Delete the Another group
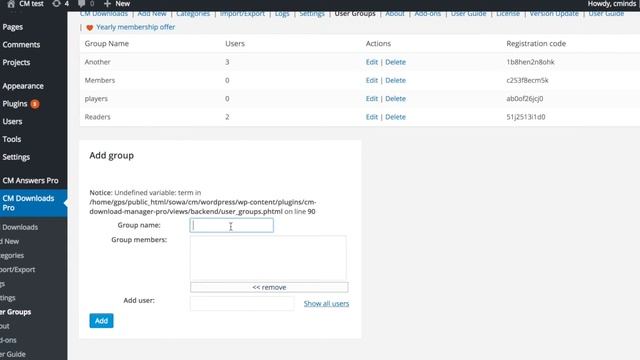 396,62
